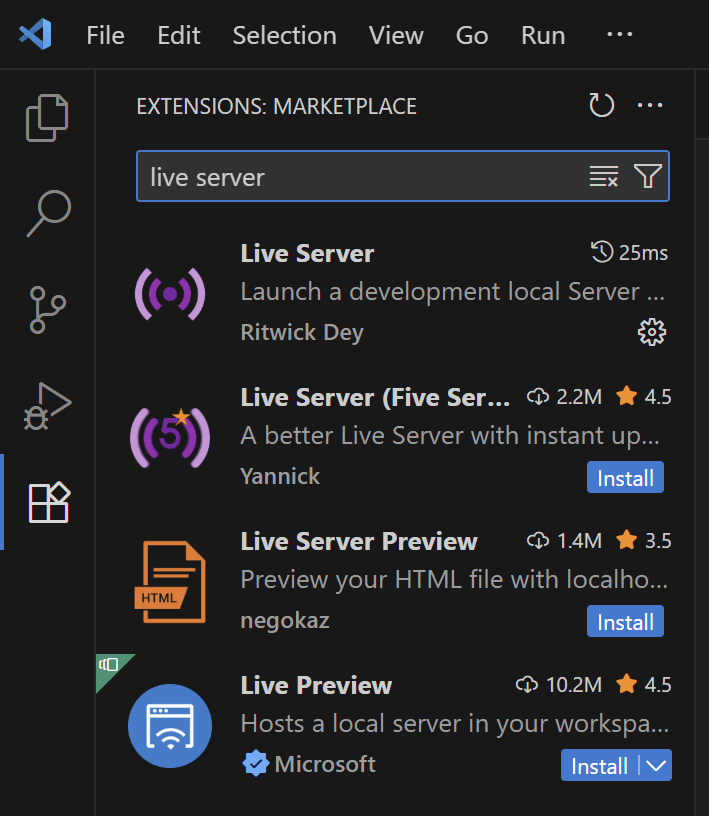Click the Live Server Preview HTML icon
The width and height of the screenshot is (709, 816).
coord(170,582)
